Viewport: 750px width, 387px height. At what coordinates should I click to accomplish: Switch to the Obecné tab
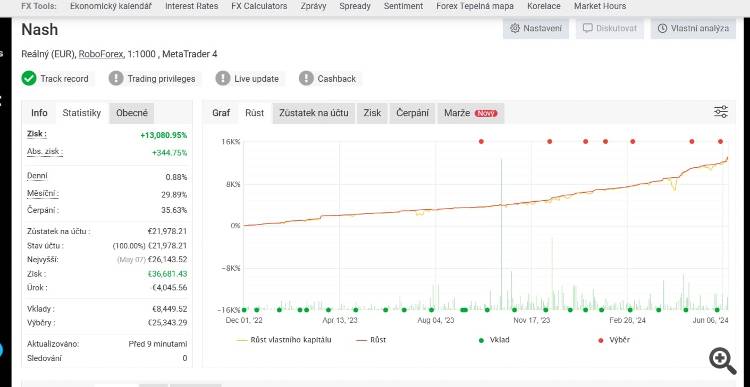(x=132, y=113)
